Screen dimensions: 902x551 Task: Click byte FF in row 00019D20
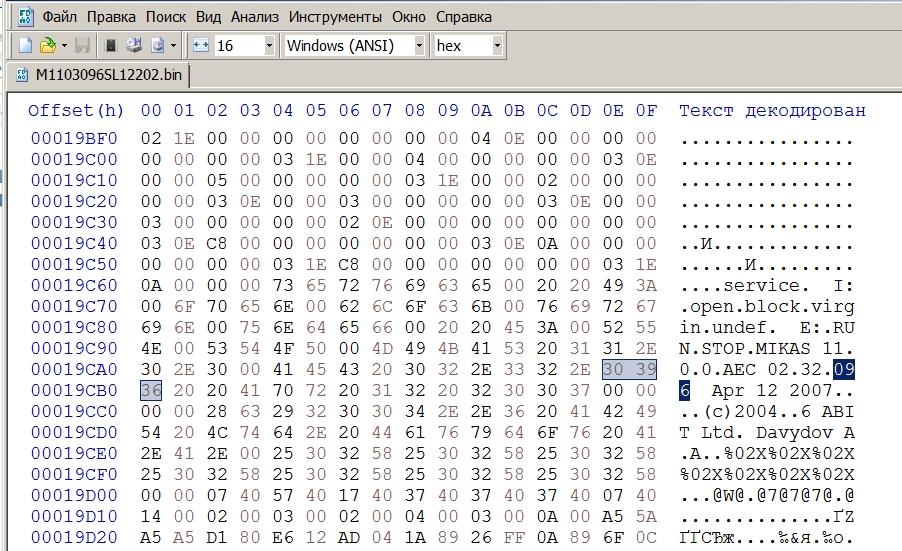(514, 537)
